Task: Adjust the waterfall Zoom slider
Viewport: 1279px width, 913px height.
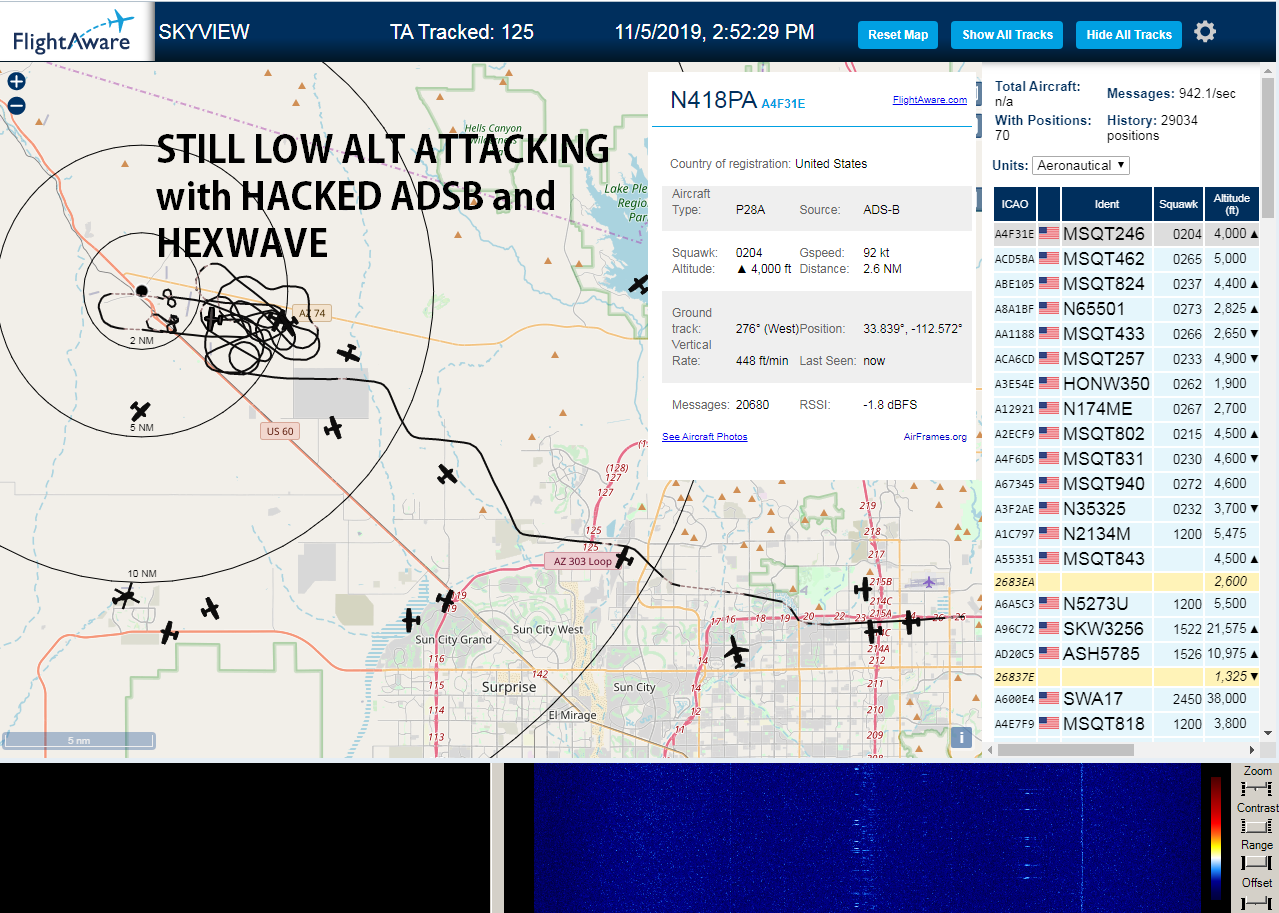Action: coord(1256,789)
